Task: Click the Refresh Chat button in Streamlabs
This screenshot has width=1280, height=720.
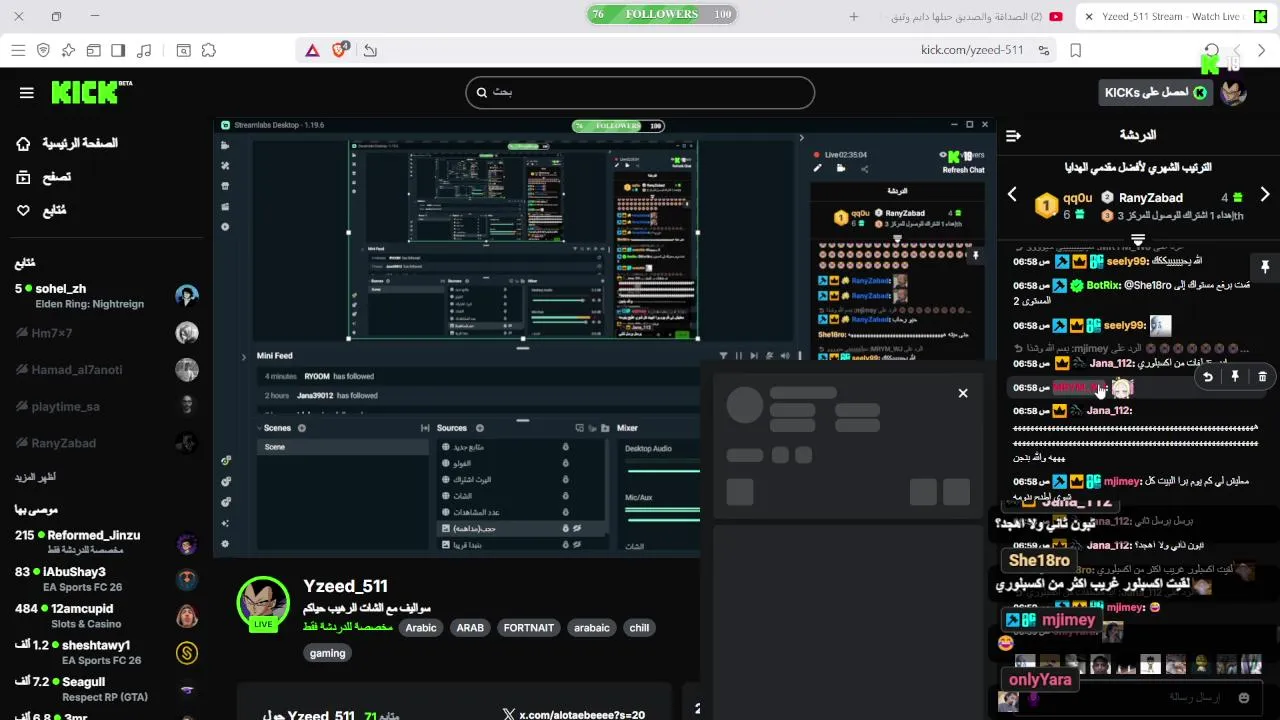Action: tap(963, 170)
